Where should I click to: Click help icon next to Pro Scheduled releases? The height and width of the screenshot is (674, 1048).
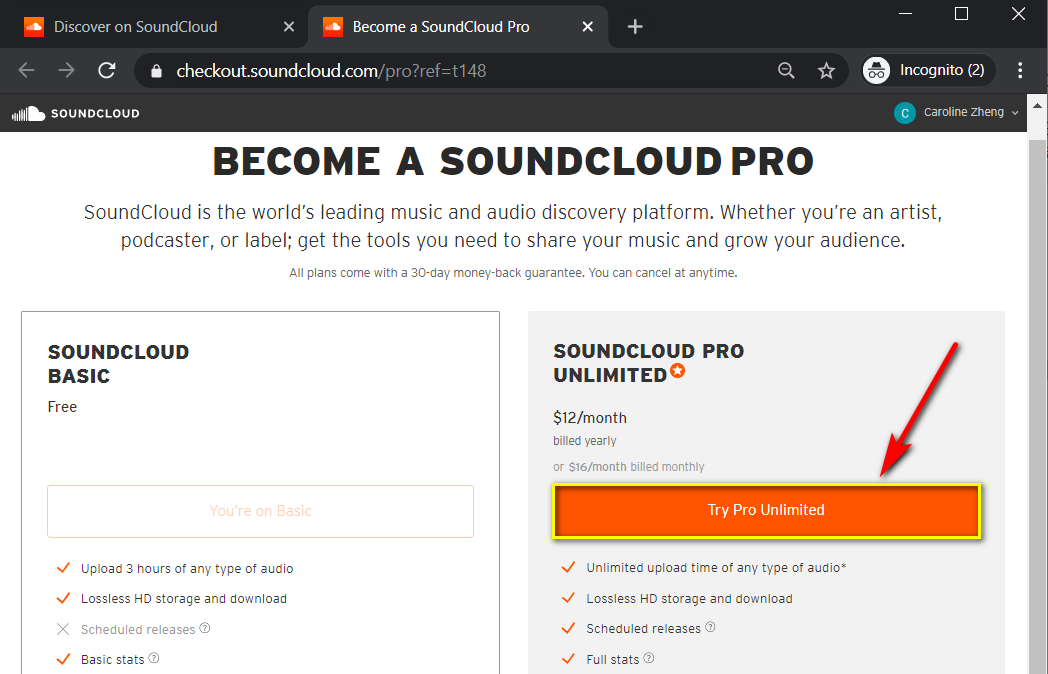tap(711, 628)
